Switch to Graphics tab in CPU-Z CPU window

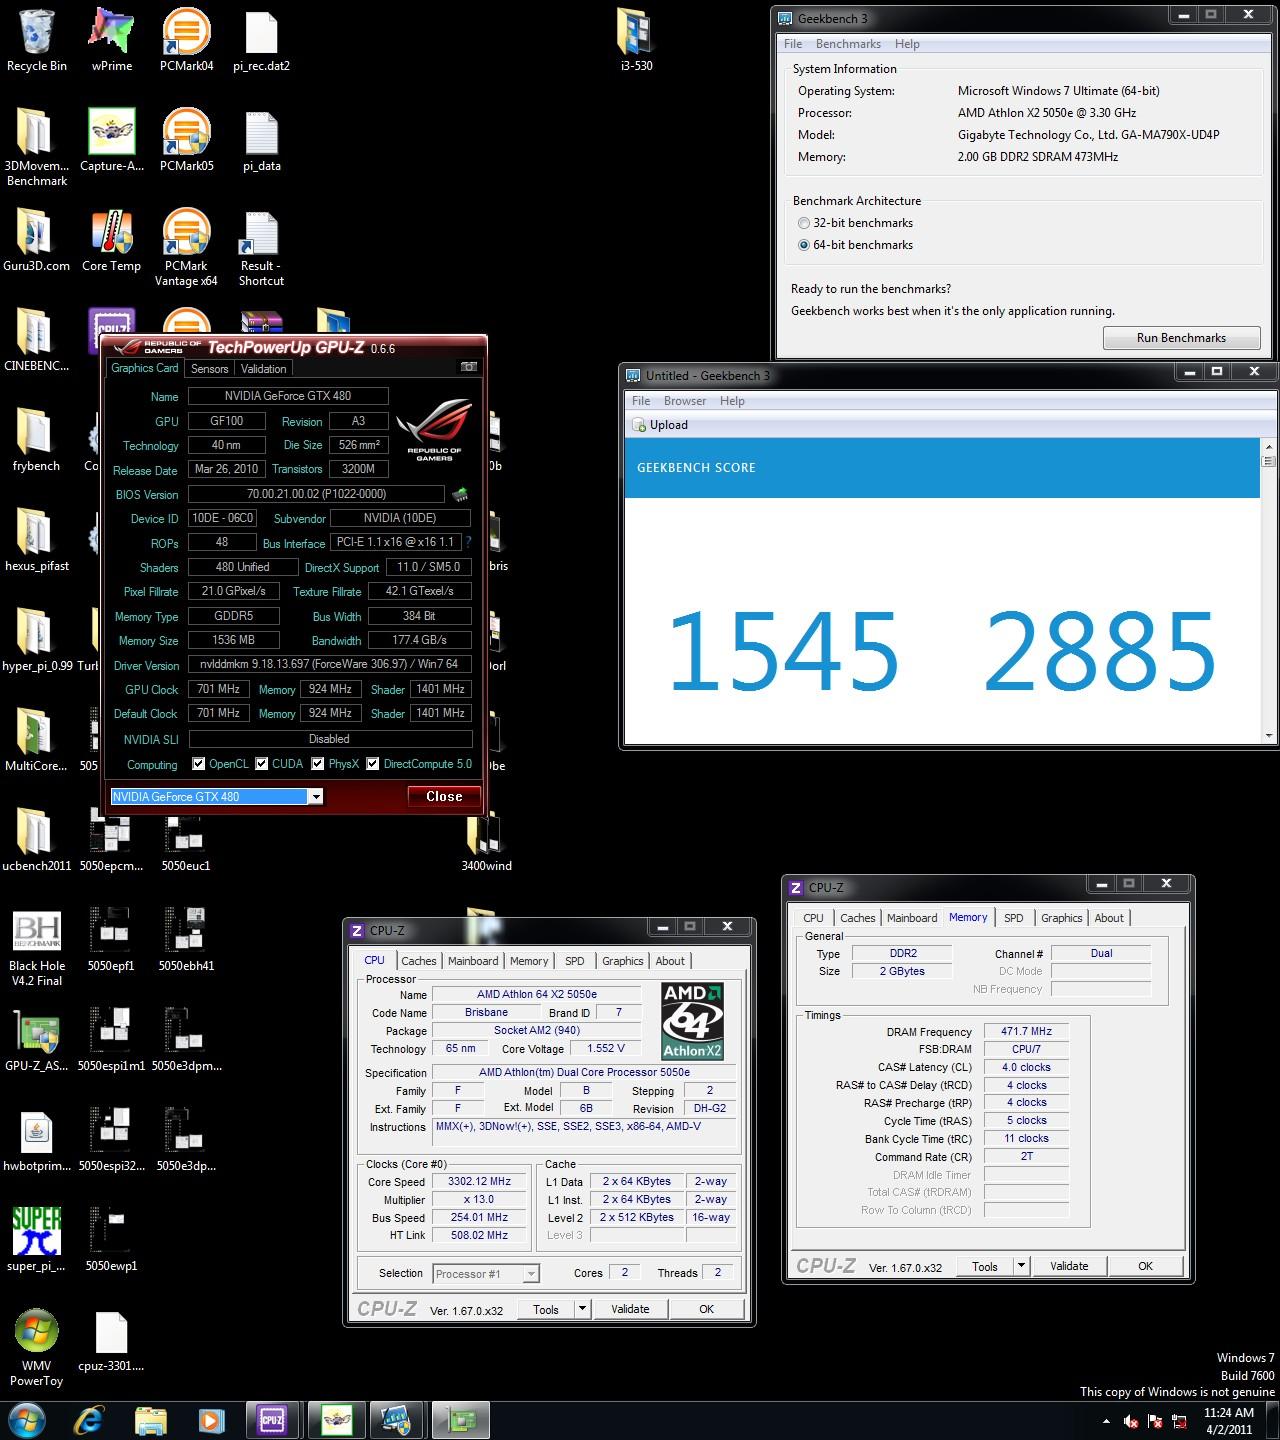pyautogui.click(x=622, y=961)
